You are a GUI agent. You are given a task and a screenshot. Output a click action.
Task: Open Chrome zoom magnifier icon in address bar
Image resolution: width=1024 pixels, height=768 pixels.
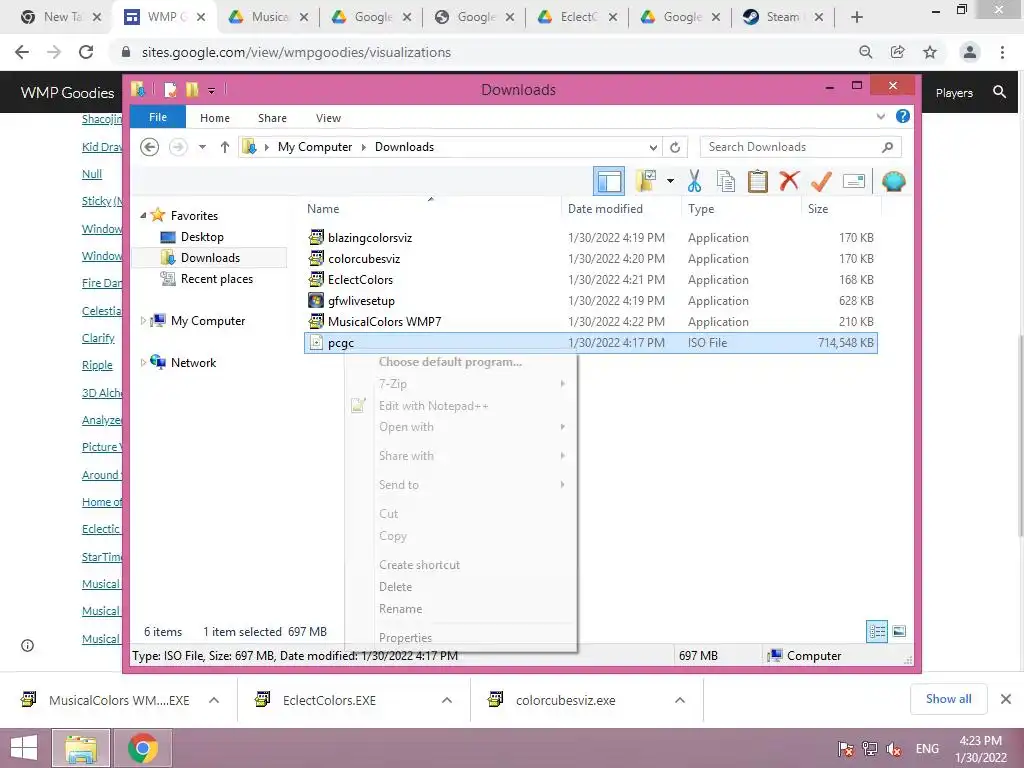pyautogui.click(x=865, y=52)
